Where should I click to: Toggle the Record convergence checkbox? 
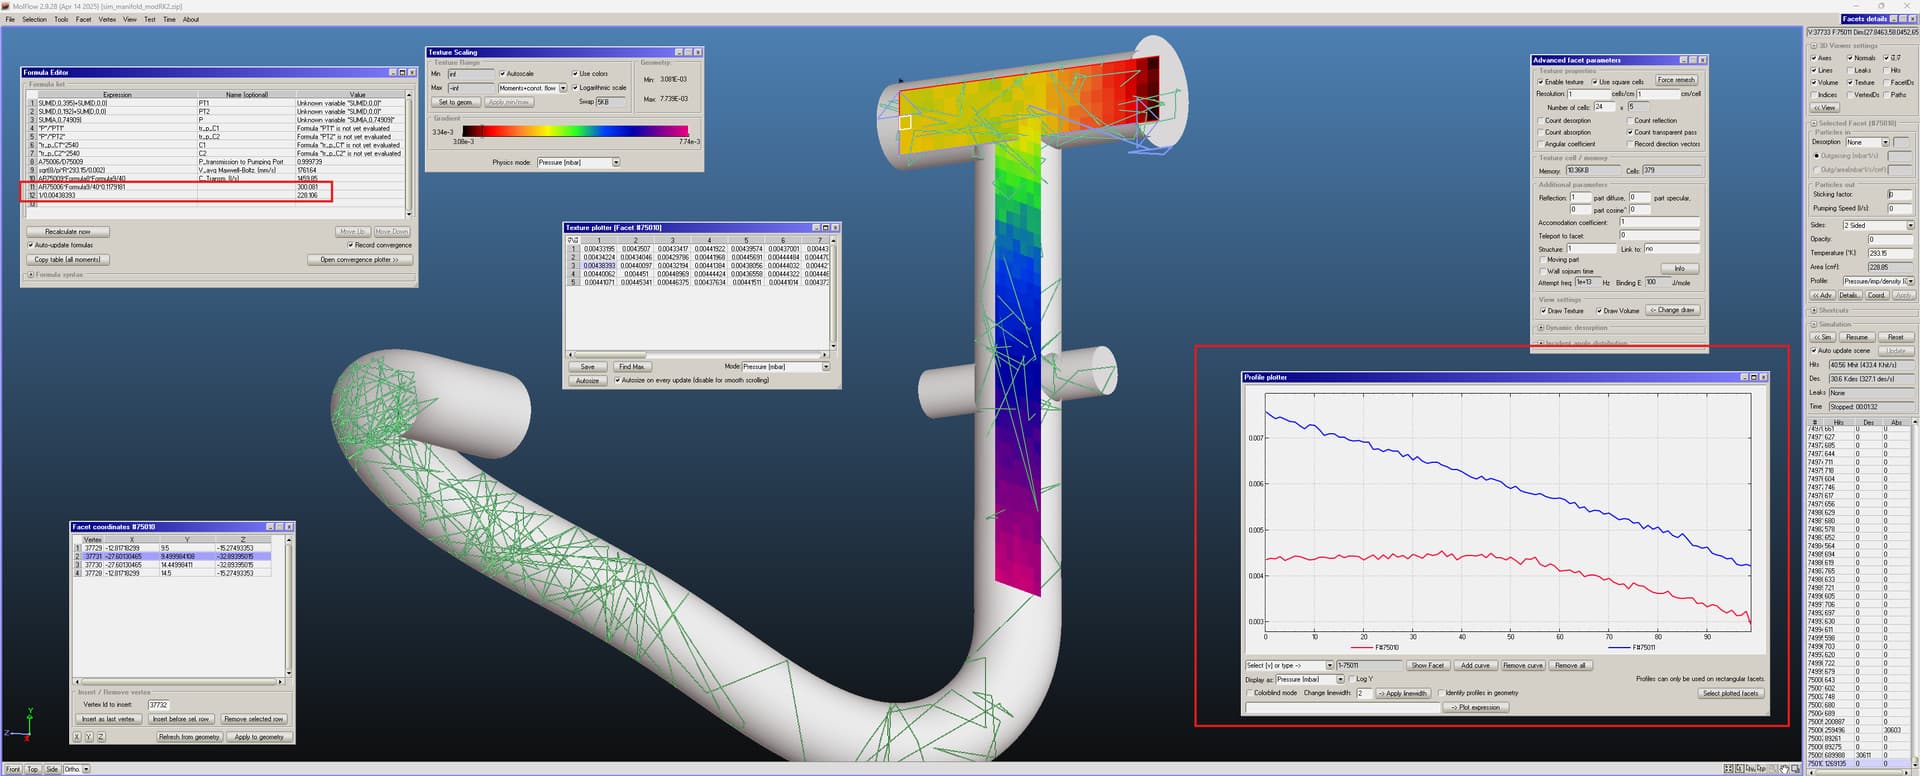coord(350,245)
